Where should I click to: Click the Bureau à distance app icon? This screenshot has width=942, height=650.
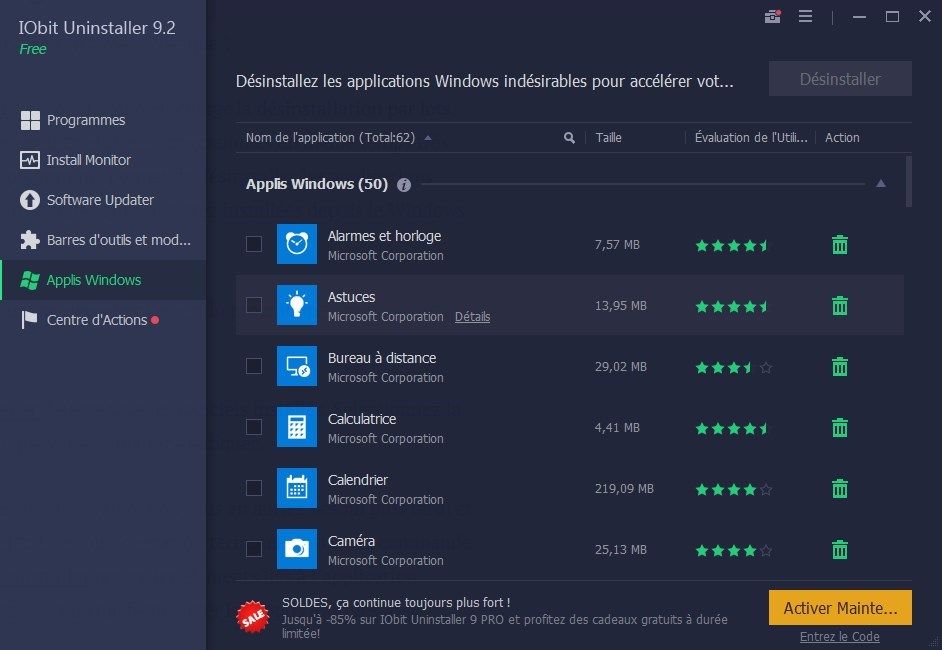pos(297,366)
